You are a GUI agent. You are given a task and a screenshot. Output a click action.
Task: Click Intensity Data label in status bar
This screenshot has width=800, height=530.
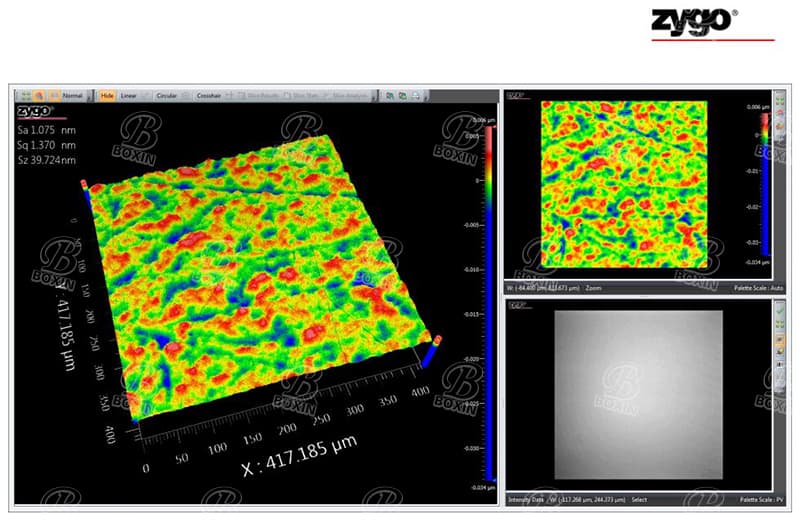(x=527, y=500)
